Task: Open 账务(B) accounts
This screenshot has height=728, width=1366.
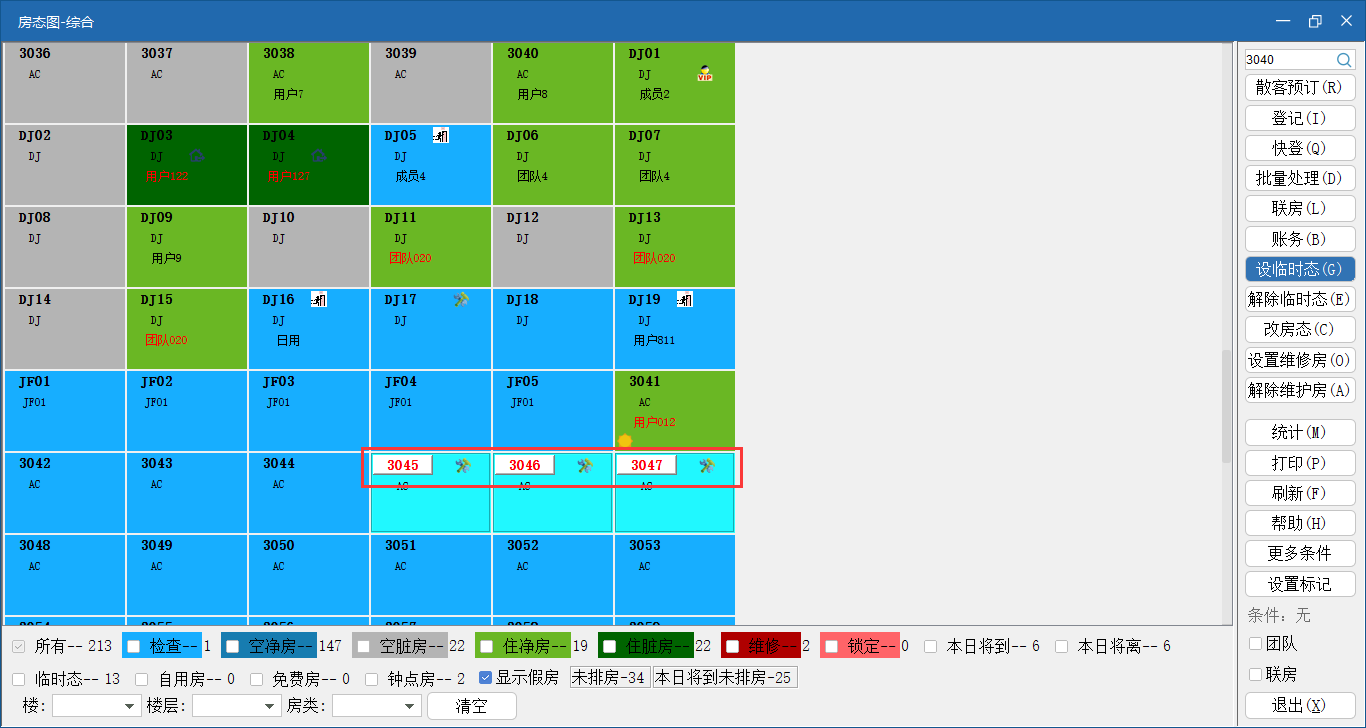Action: [x=1300, y=239]
